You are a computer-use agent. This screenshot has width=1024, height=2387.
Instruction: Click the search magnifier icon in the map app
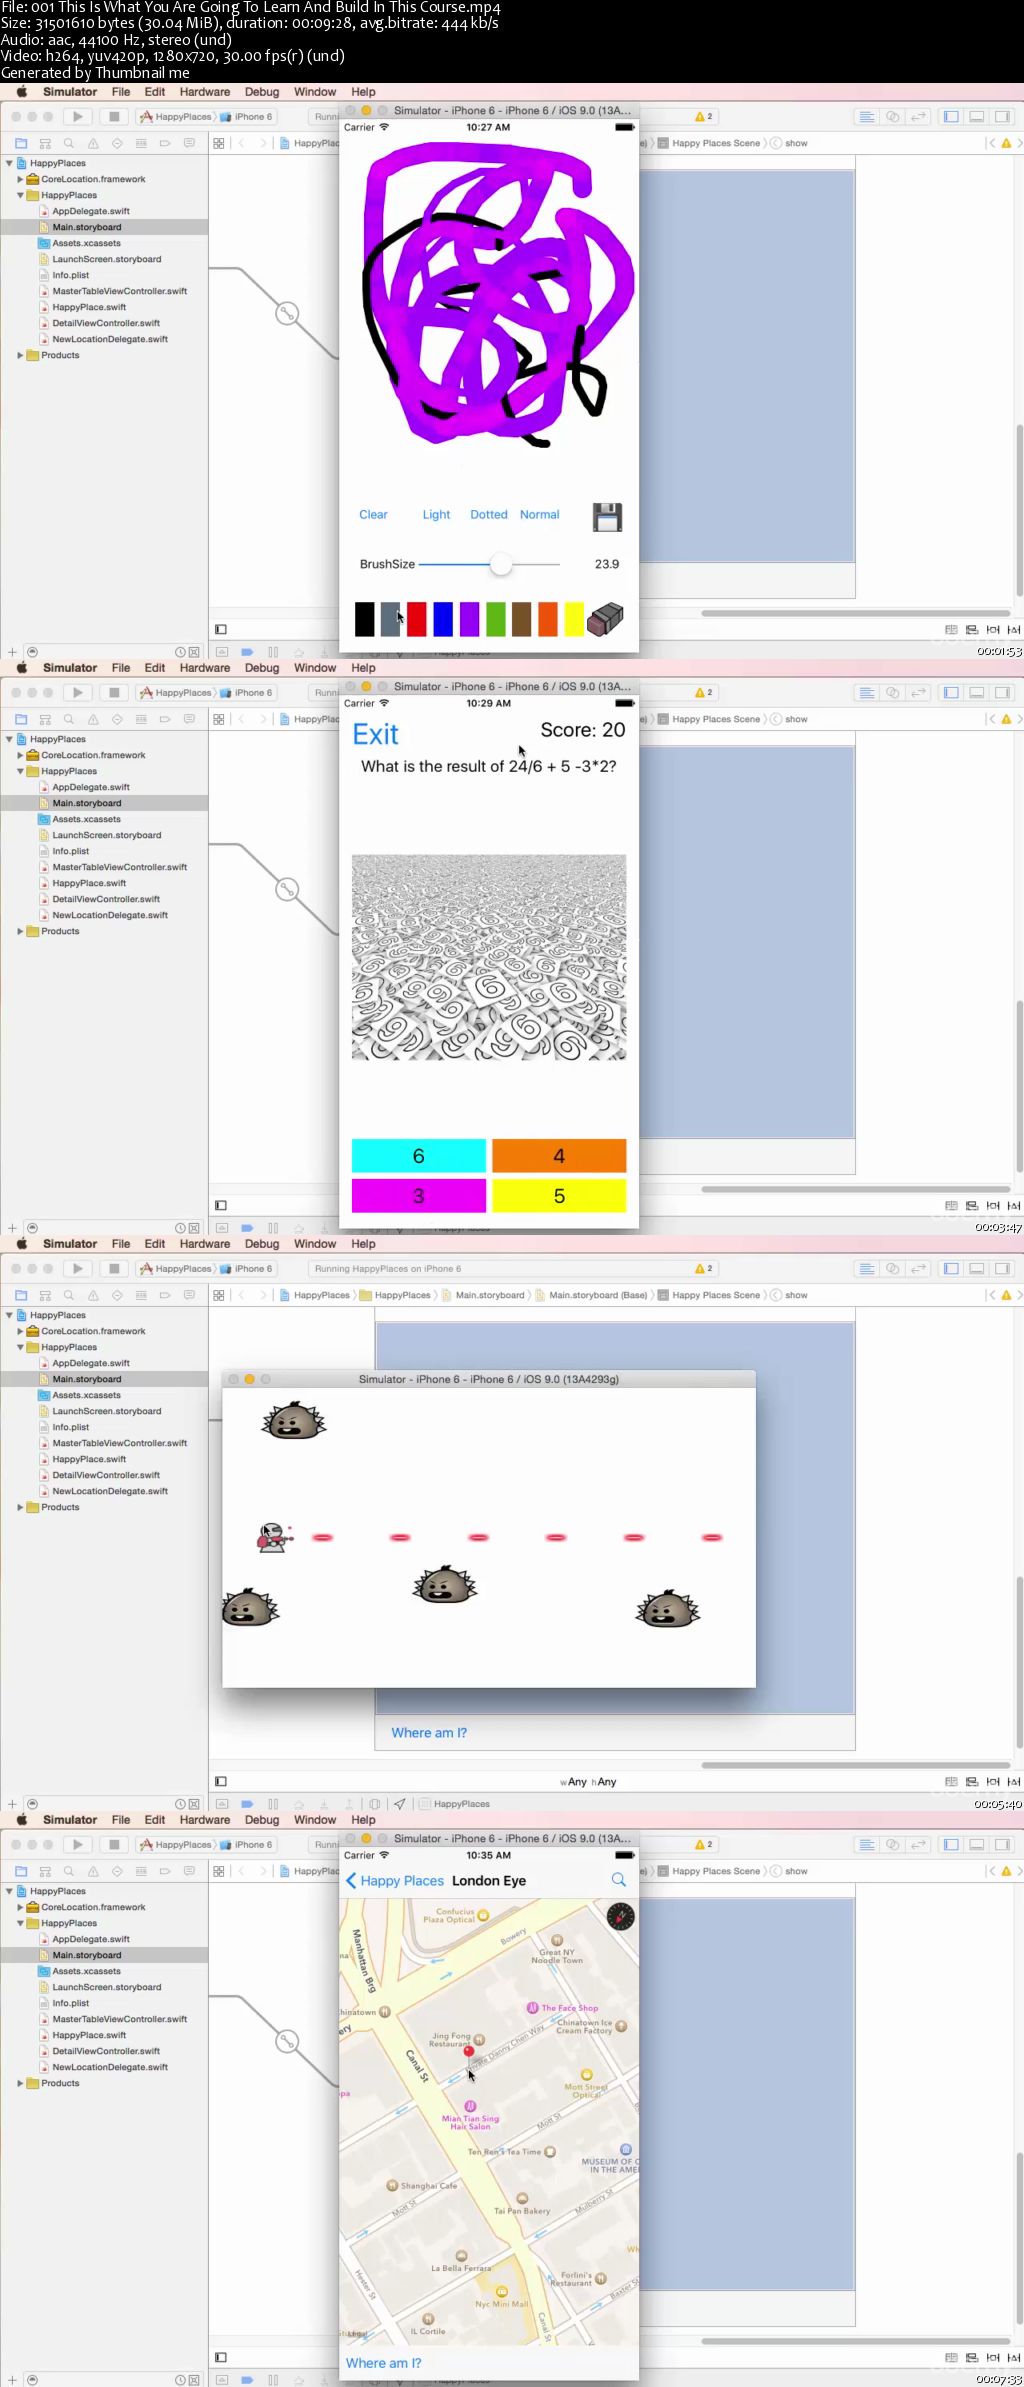click(x=619, y=1880)
